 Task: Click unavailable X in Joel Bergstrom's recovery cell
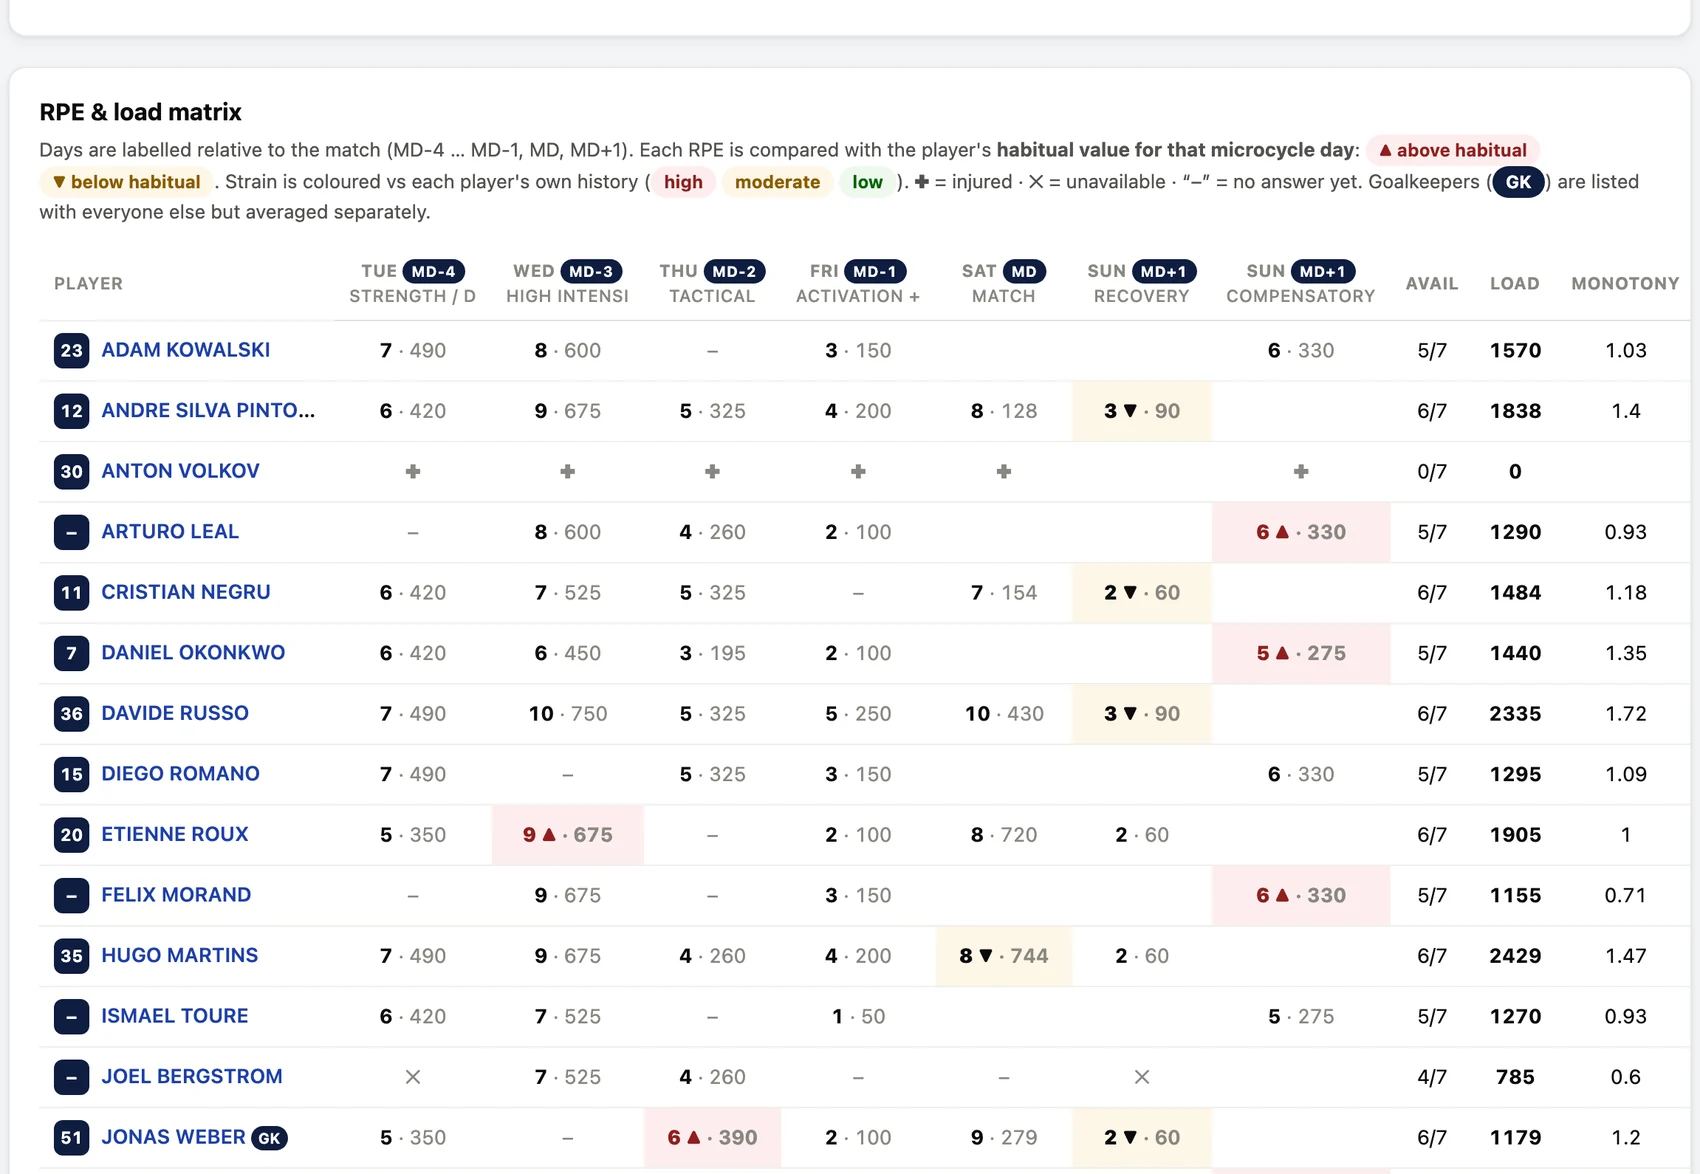1142,1077
